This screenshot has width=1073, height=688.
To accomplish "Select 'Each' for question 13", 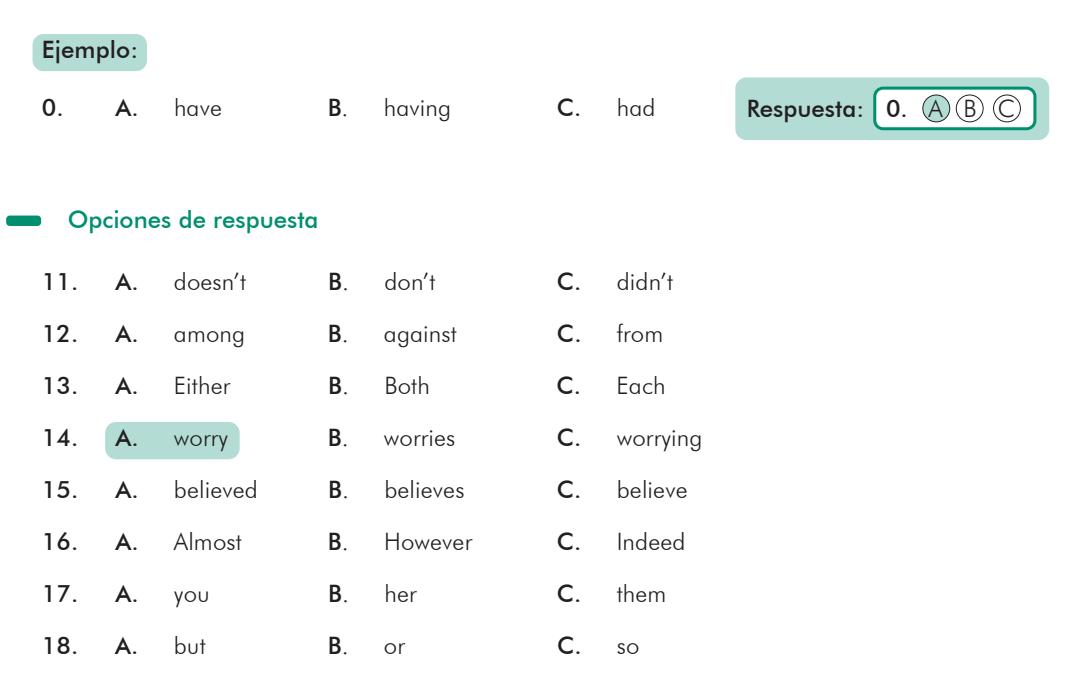I will tap(638, 387).
